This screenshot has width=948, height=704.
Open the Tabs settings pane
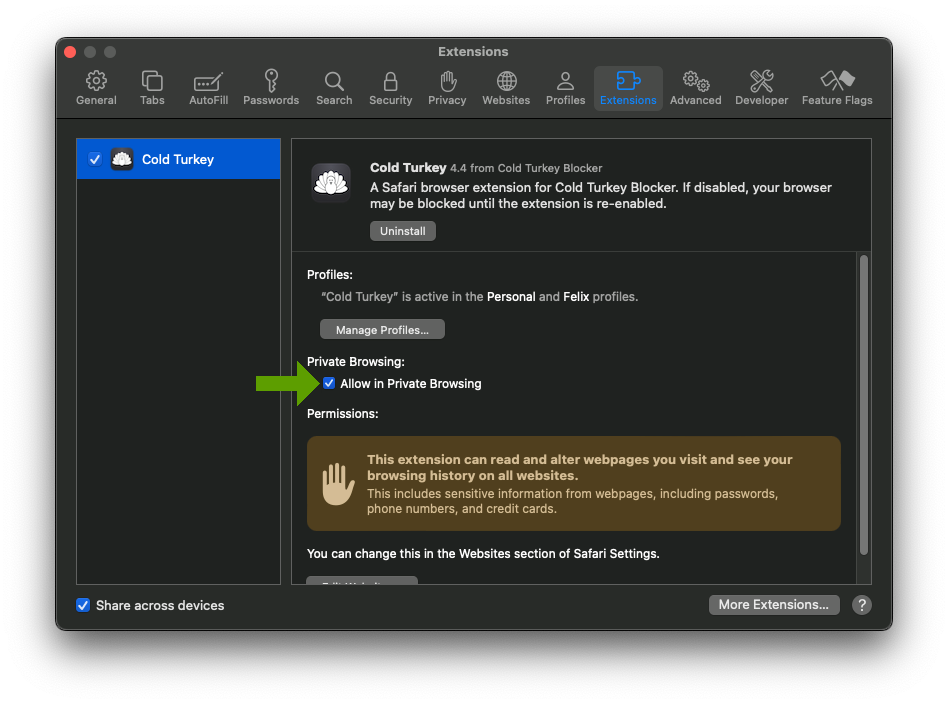coord(152,88)
